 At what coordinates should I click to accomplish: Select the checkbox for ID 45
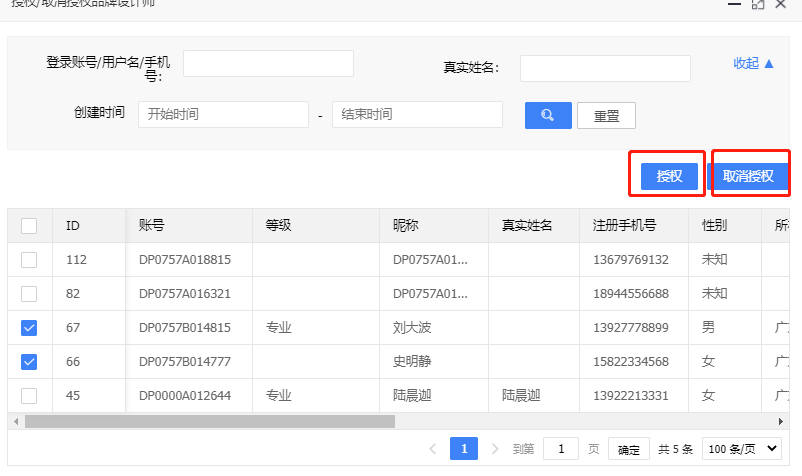(29, 395)
